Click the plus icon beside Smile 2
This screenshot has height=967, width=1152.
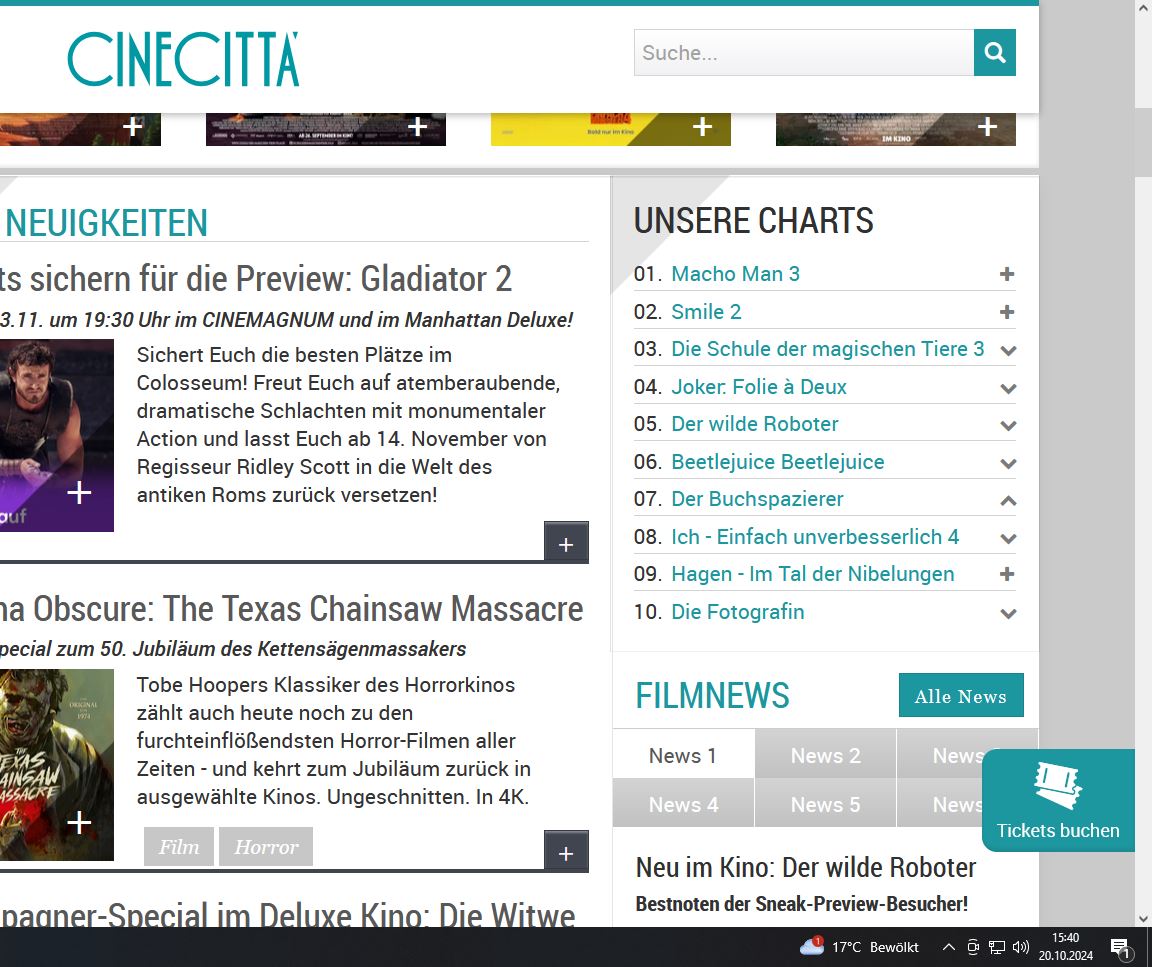click(x=1007, y=312)
